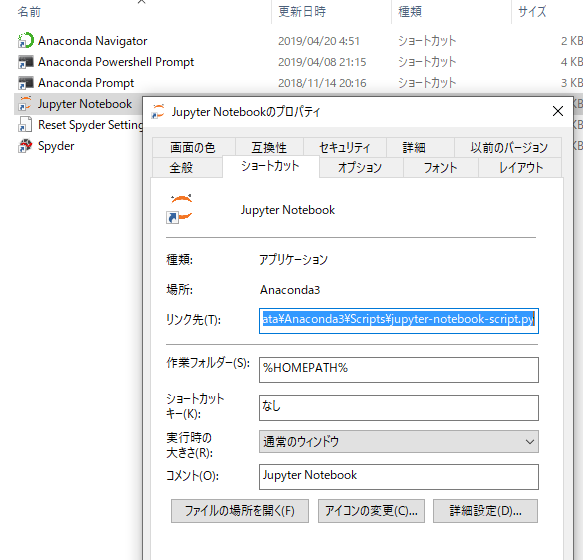
Task: Select the Anaconda Powershell Prompt icon
Action: (26, 62)
